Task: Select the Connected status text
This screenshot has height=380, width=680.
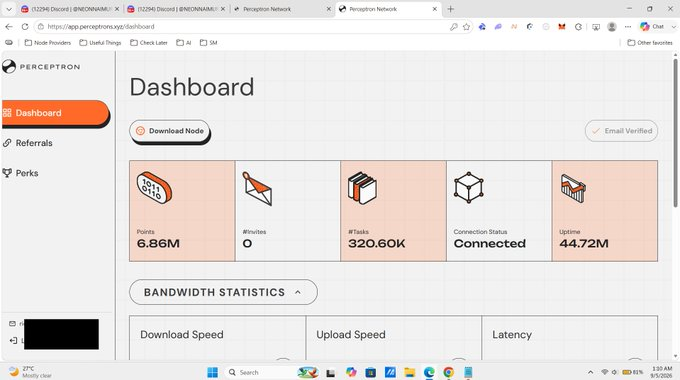Action: point(490,244)
